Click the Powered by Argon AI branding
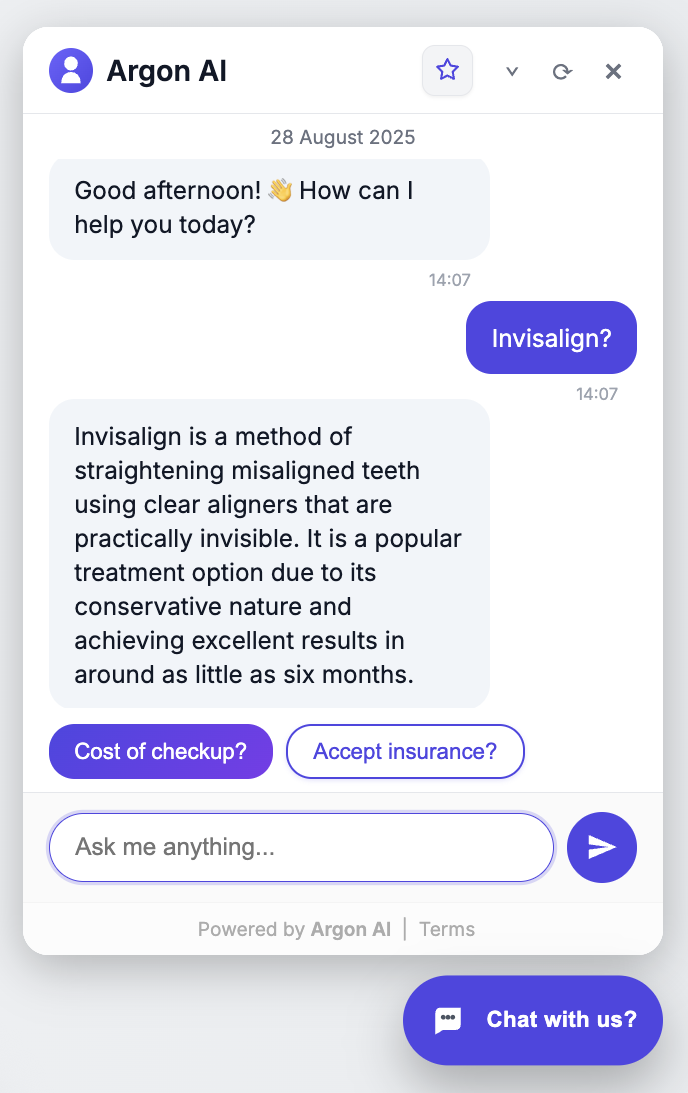 pos(294,929)
